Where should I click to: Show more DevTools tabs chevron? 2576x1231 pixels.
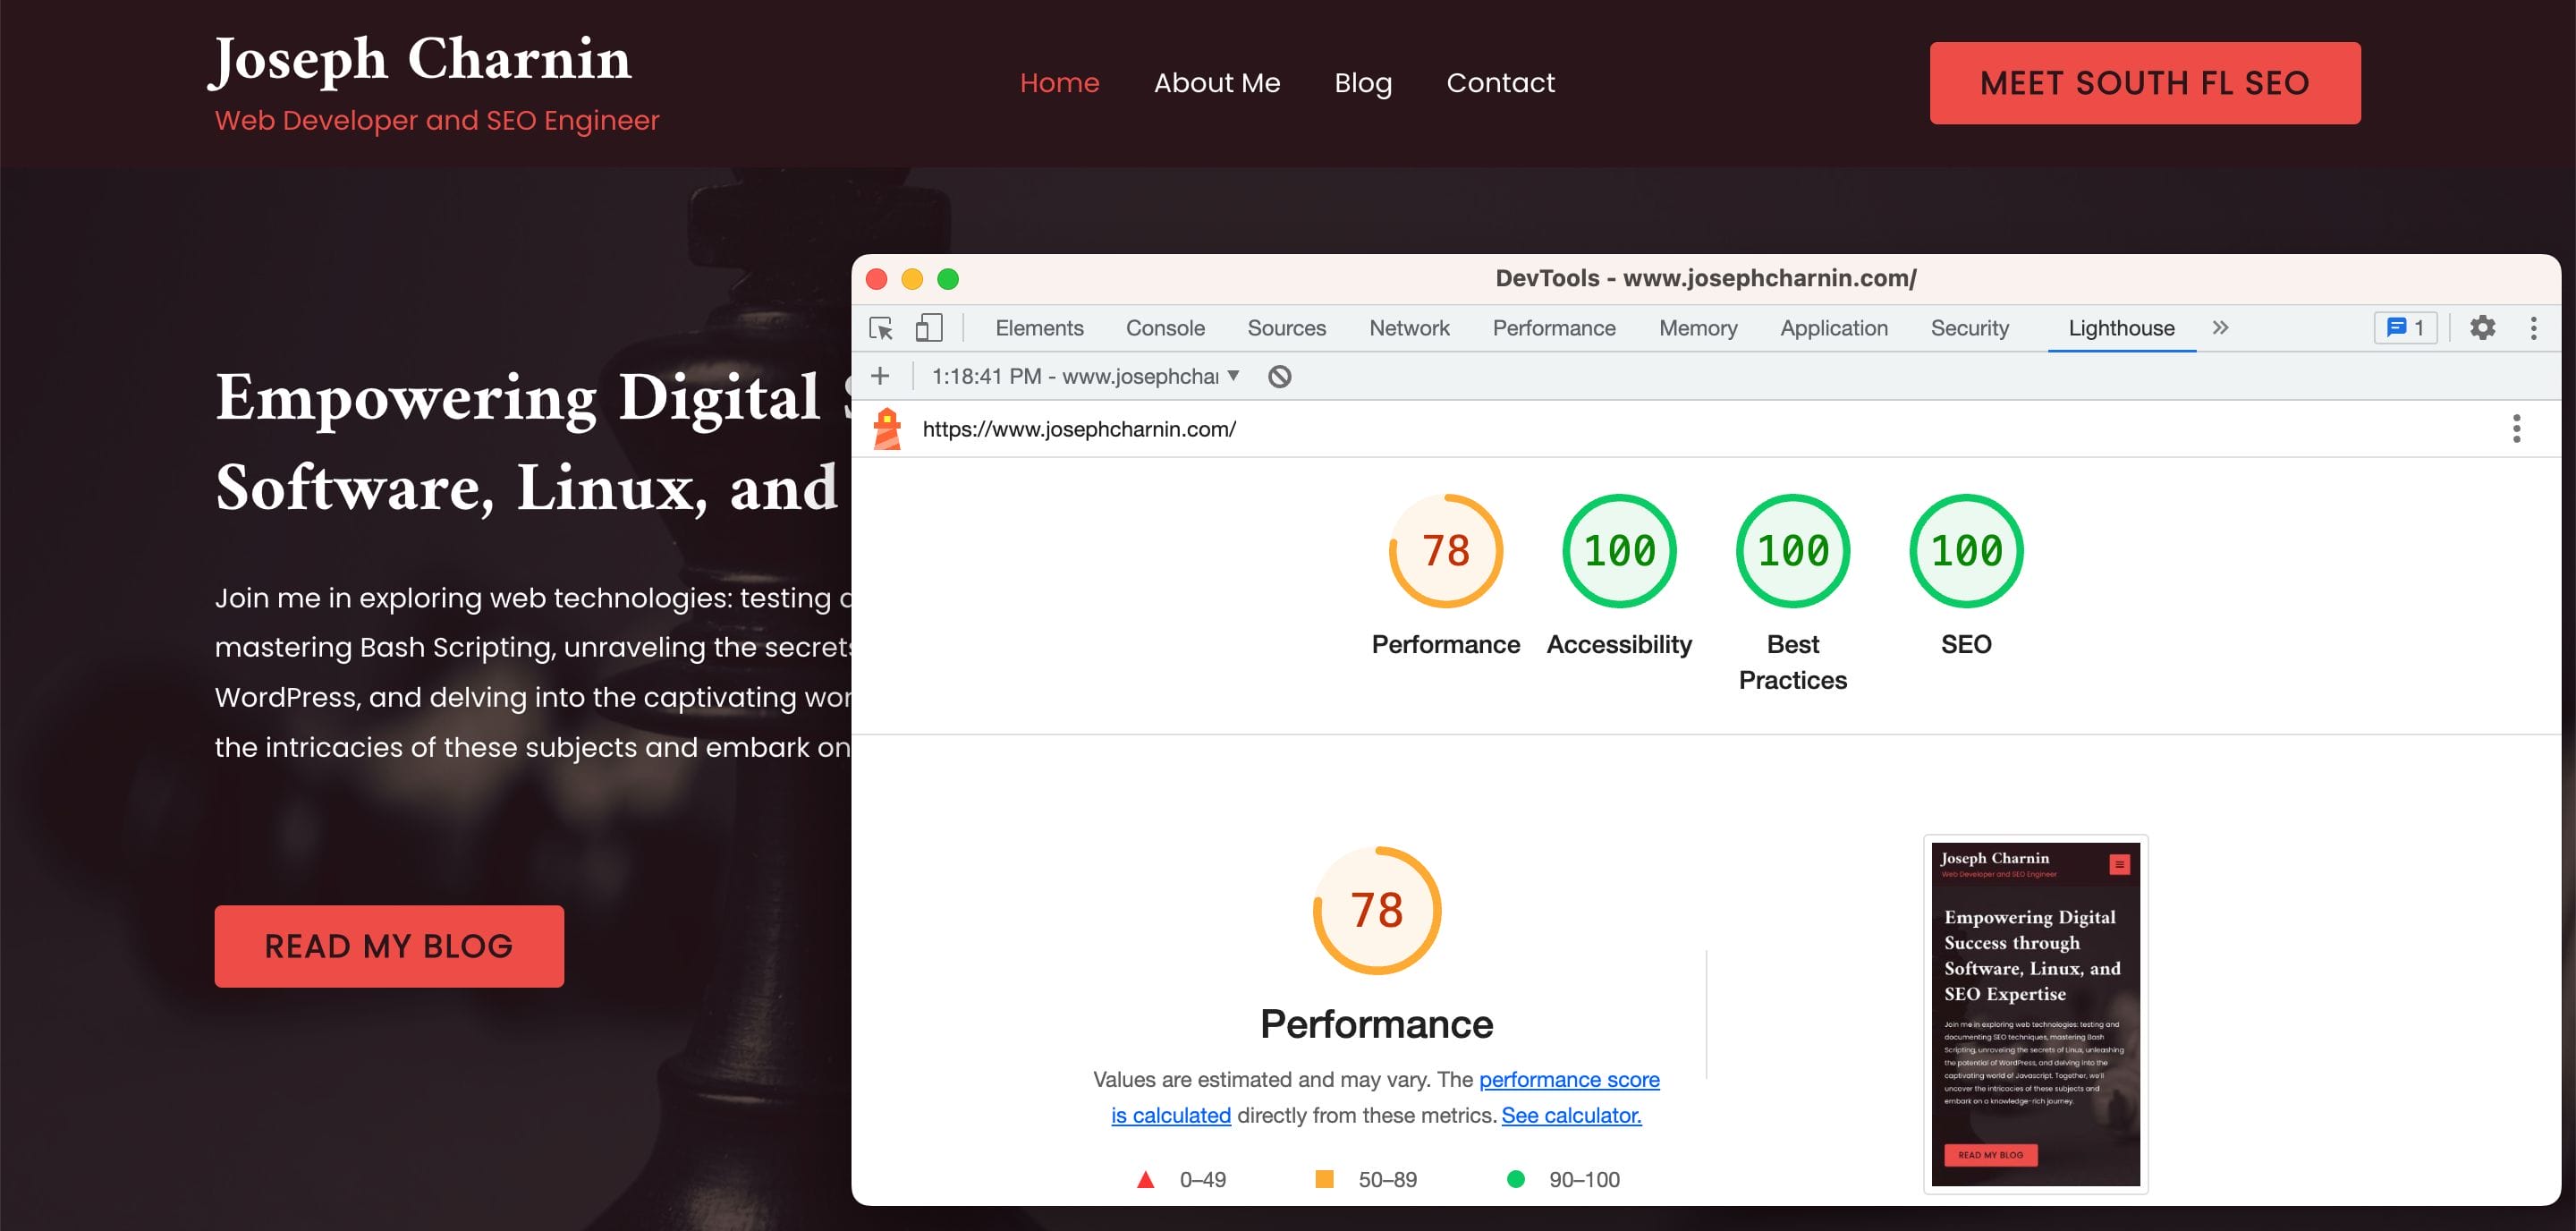point(2220,328)
